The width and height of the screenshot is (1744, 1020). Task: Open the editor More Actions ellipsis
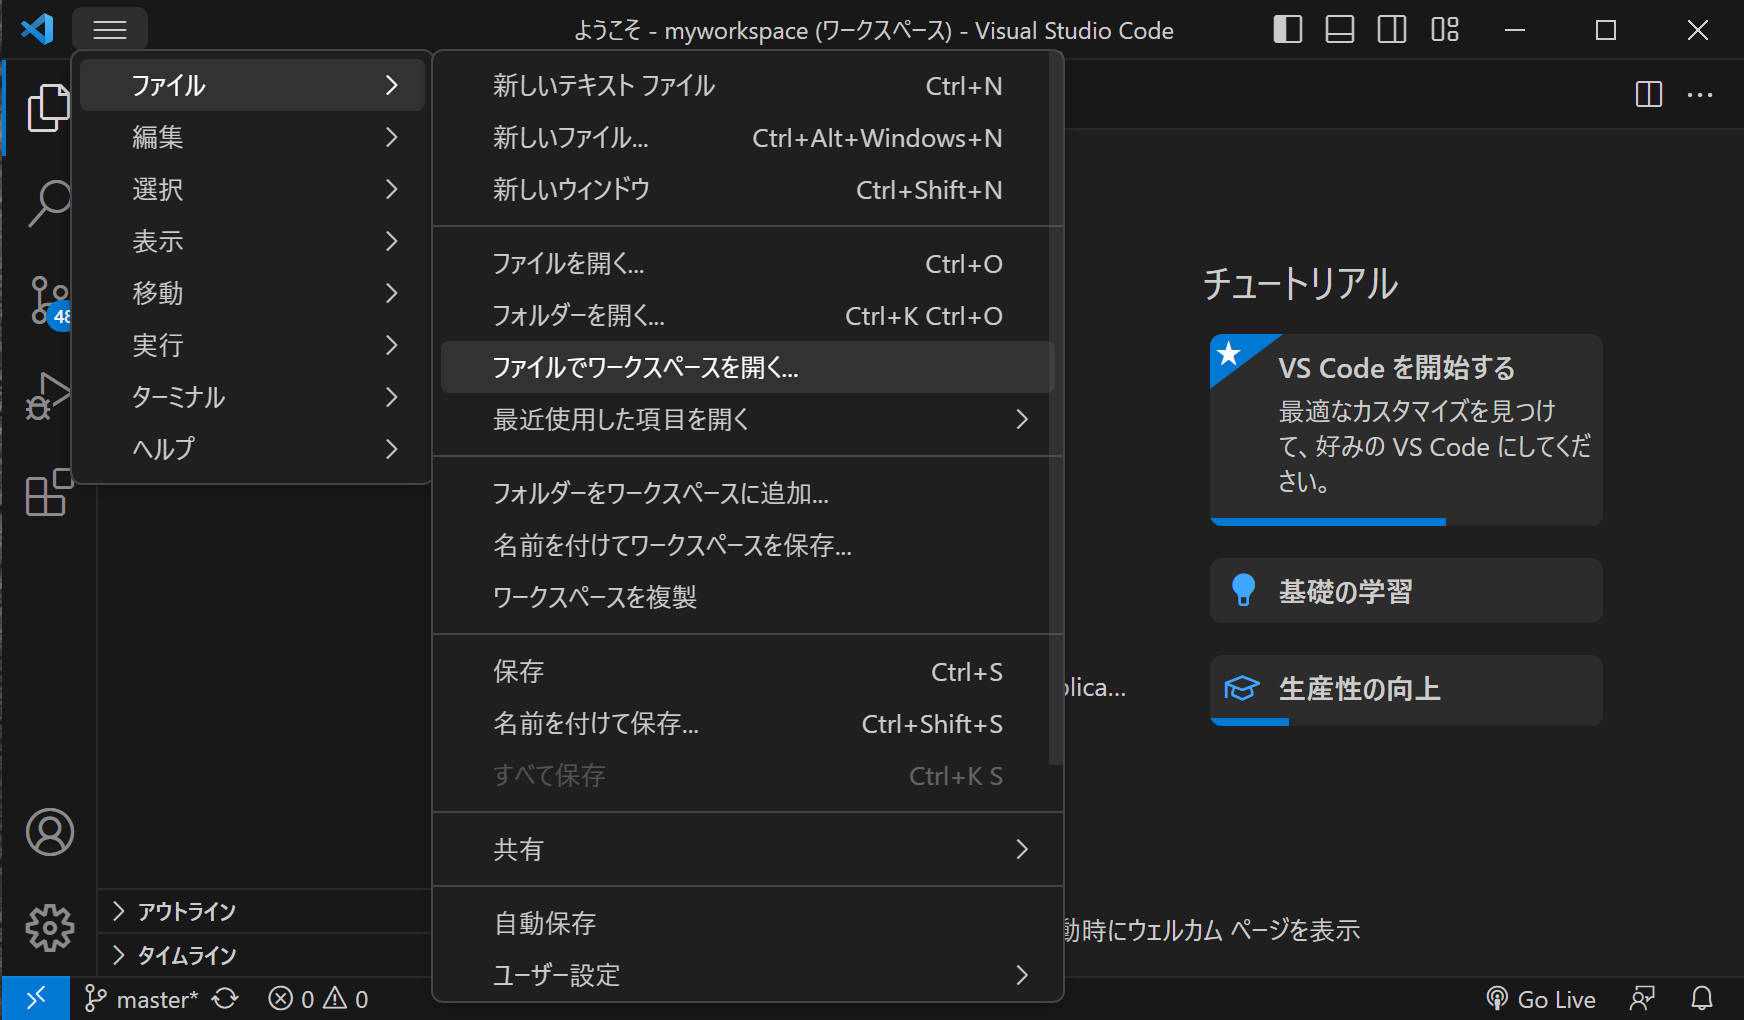pyautogui.click(x=1700, y=95)
